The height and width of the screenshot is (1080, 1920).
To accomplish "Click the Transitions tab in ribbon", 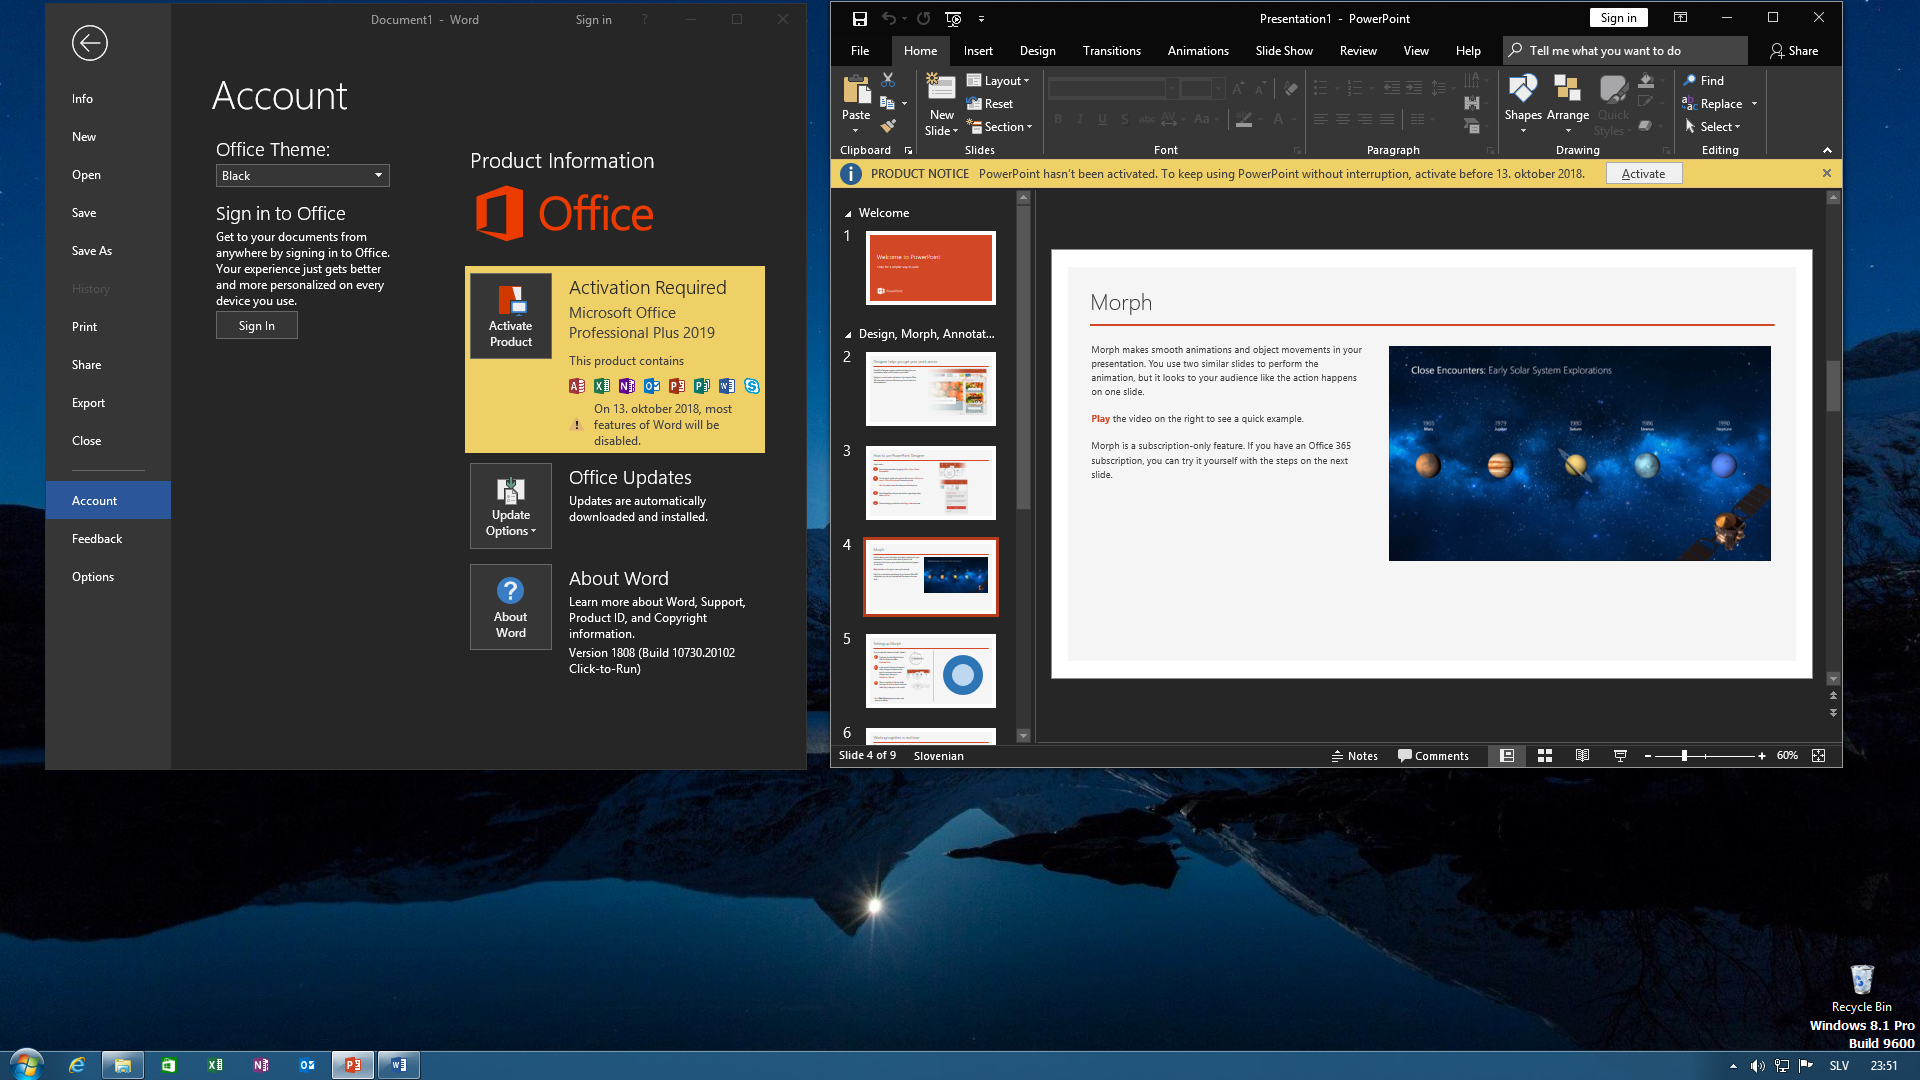I will click(x=1112, y=50).
